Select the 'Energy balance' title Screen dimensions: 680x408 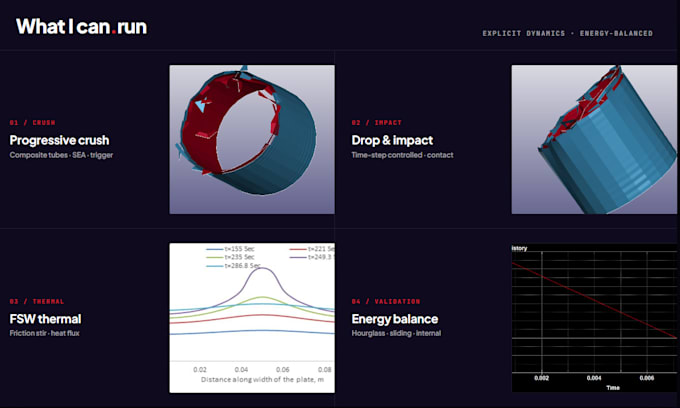click(x=395, y=319)
